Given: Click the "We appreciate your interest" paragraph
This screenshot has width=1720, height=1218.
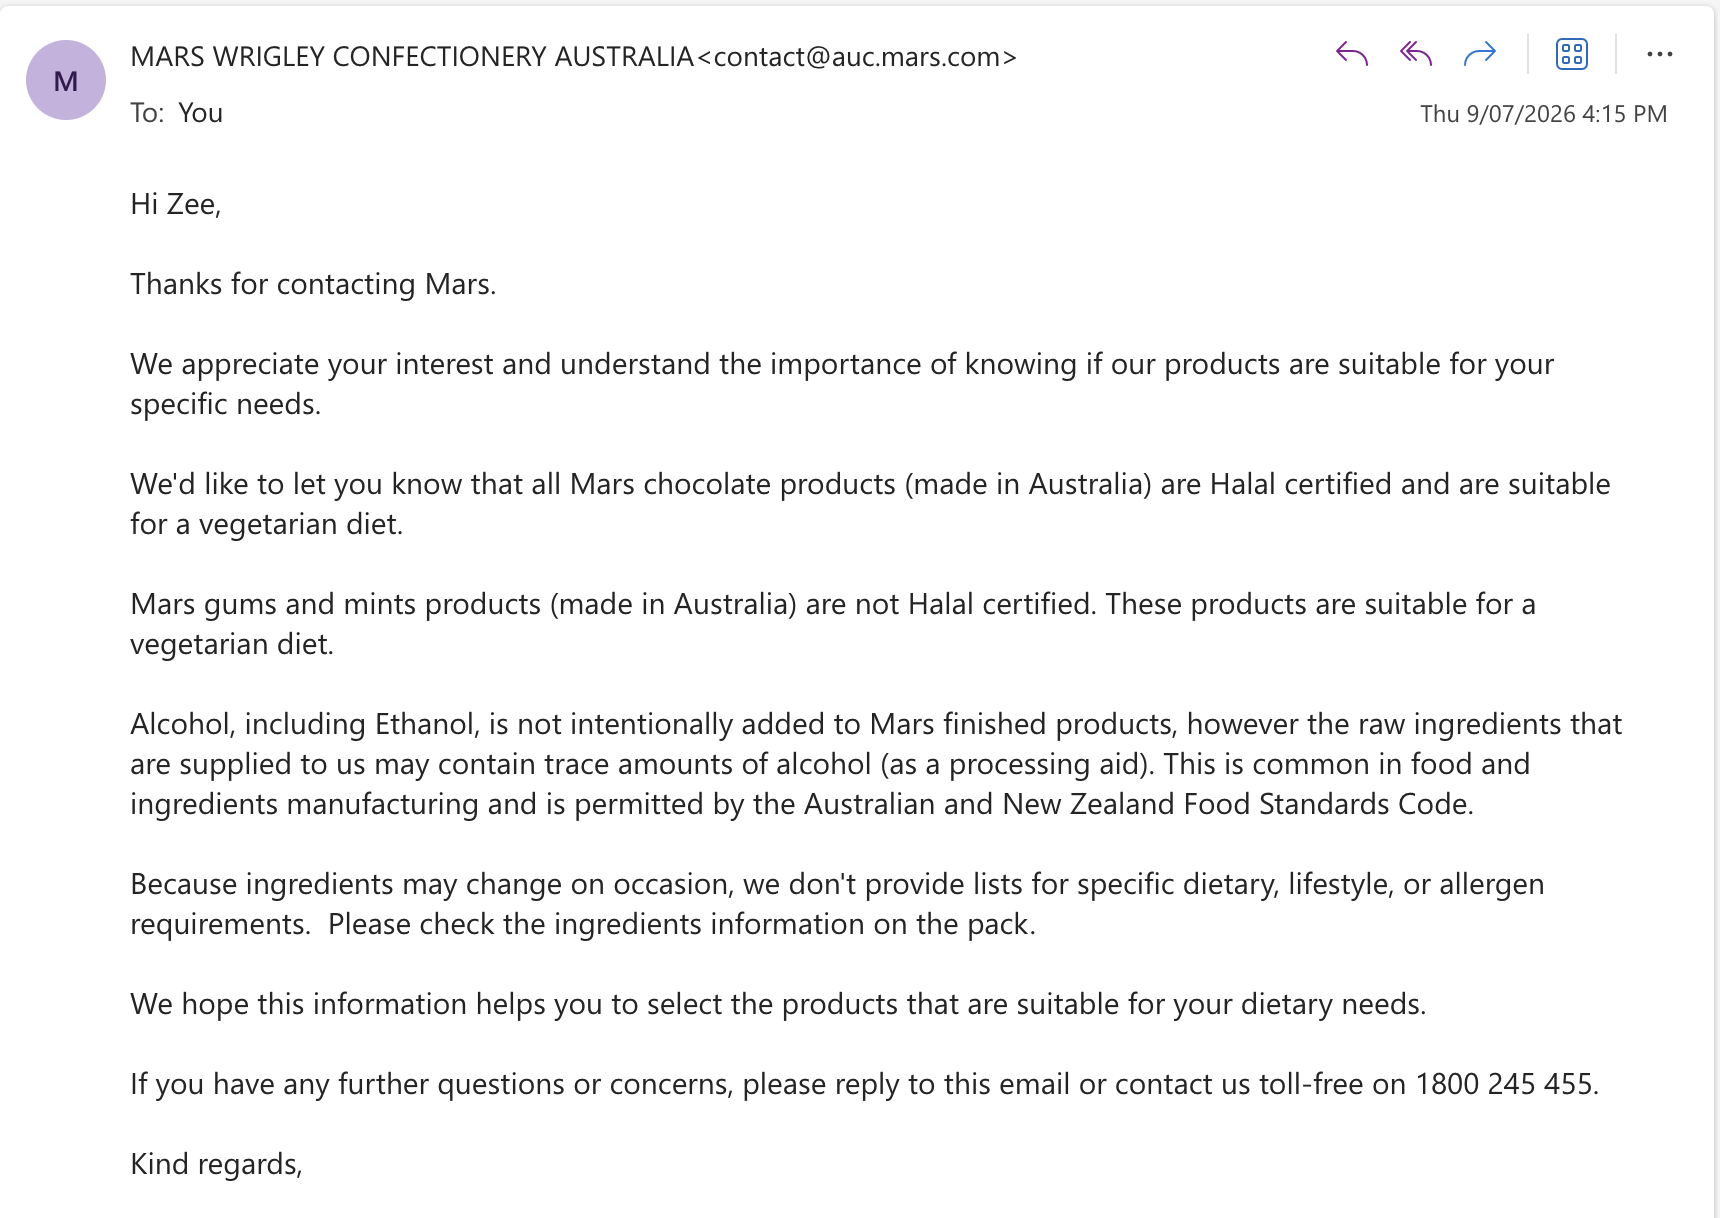Looking at the screenshot, I should click(842, 384).
